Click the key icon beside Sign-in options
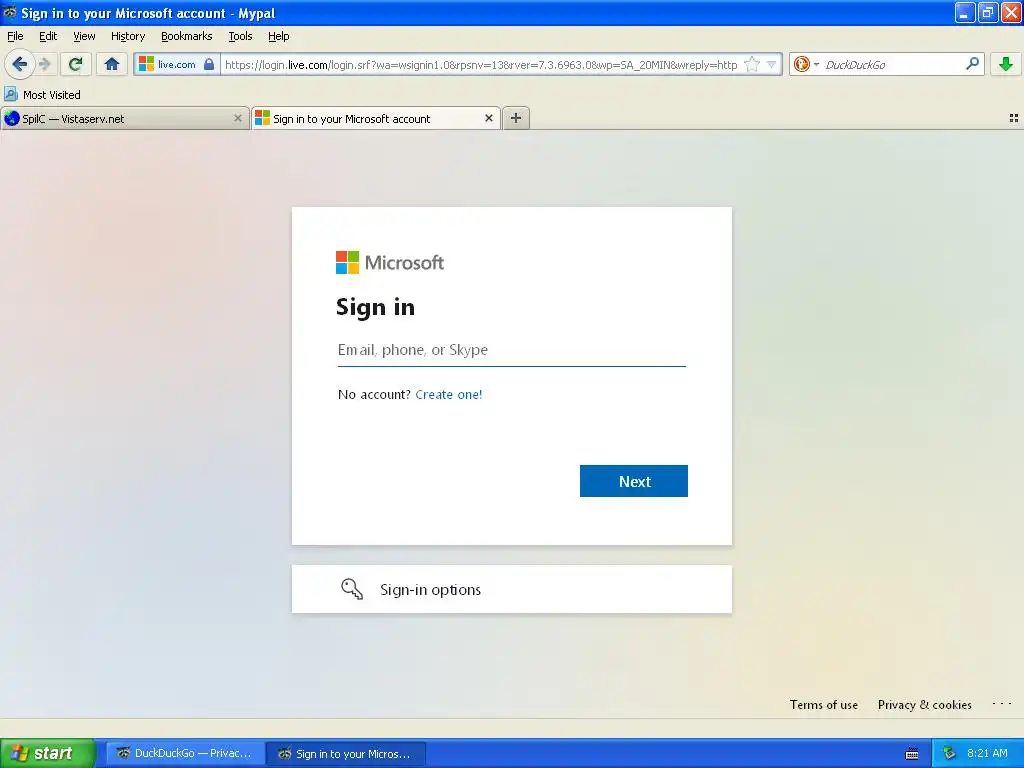The height and width of the screenshot is (768, 1024). [x=352, y=589]
